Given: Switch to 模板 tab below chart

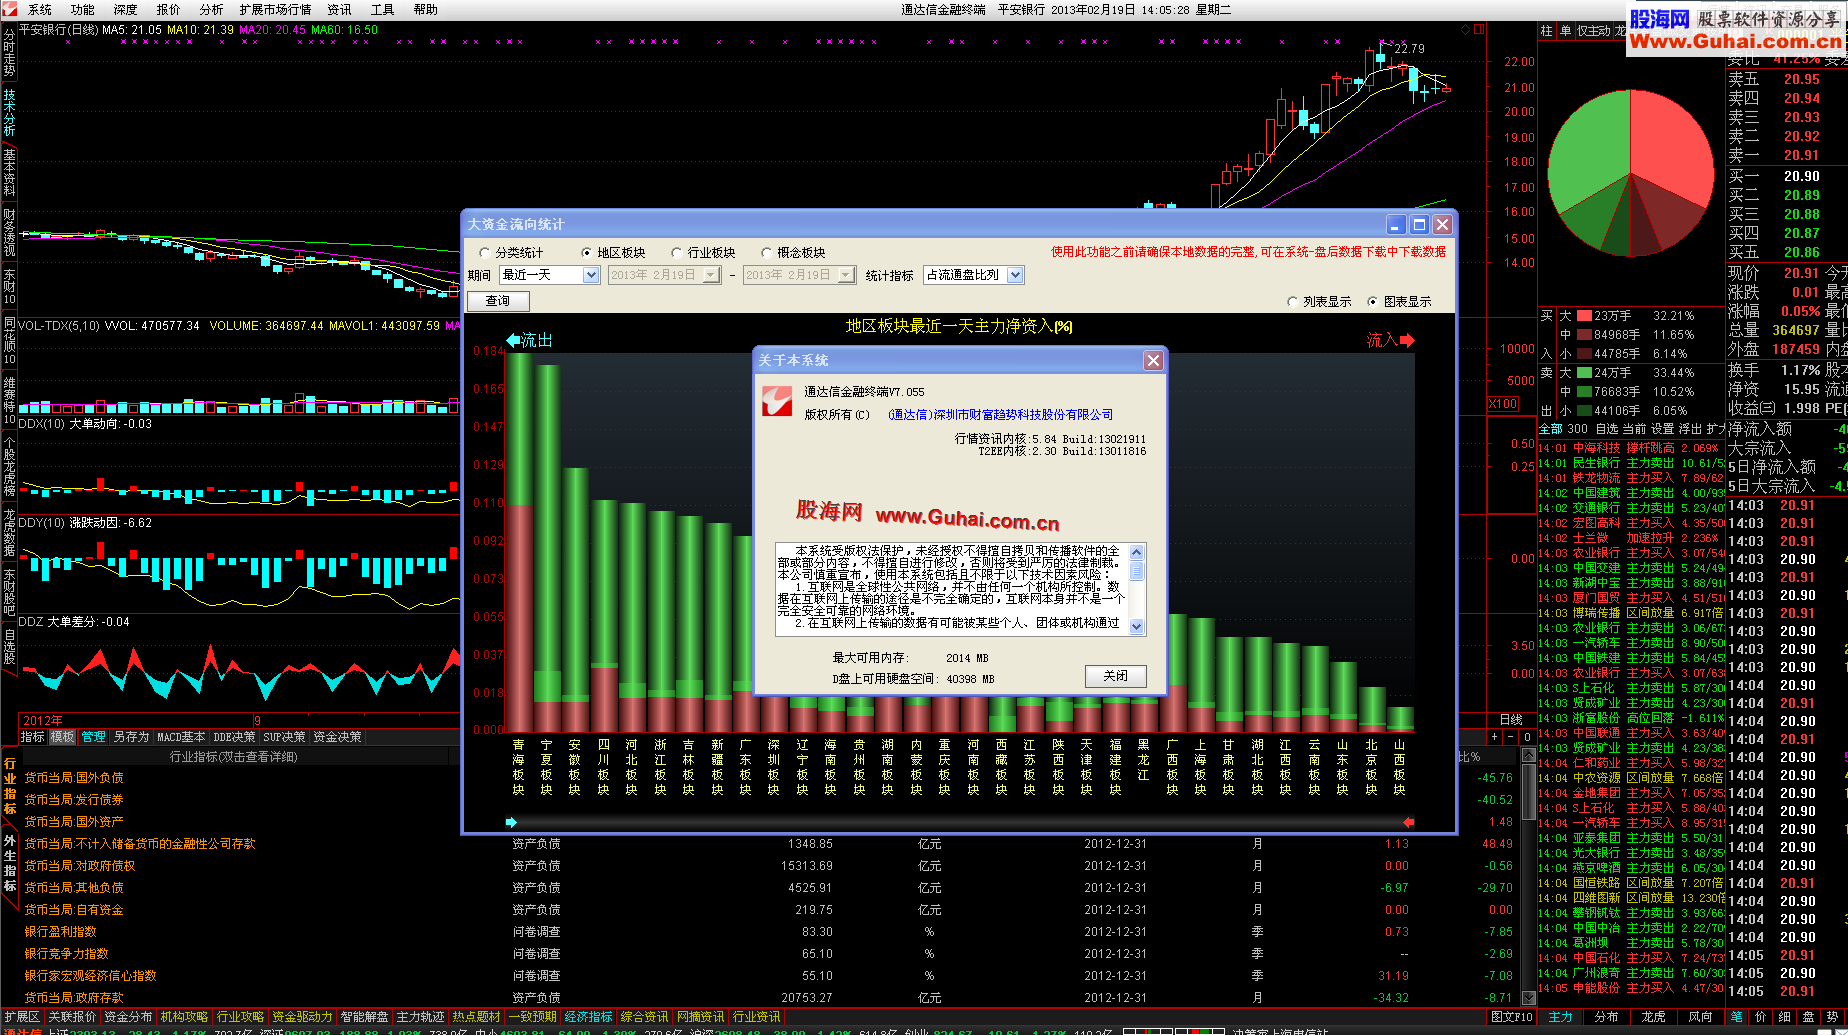Looking at the screenshot, I should [63, 737].
